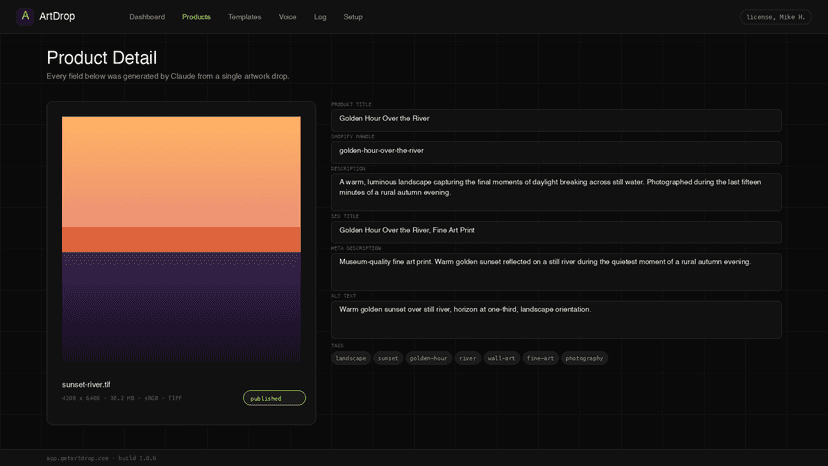The height and width of the screenshot is (466, 828).
Task: Click the build 1.0.0 footer text
Action: [x=137, y=458]
